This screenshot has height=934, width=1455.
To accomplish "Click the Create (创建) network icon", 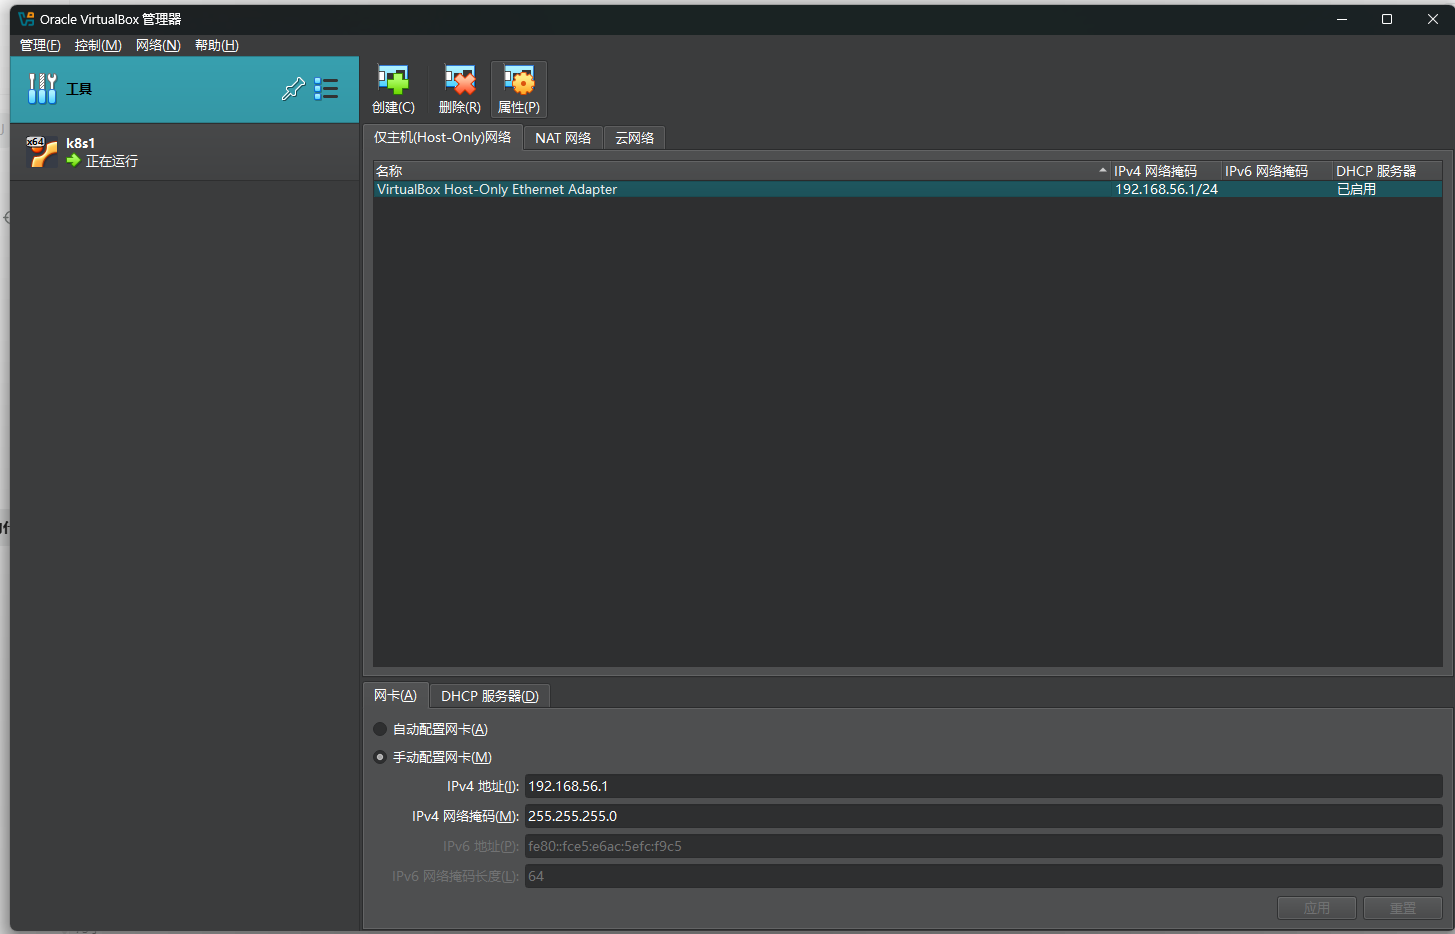I will pos(393,81).
